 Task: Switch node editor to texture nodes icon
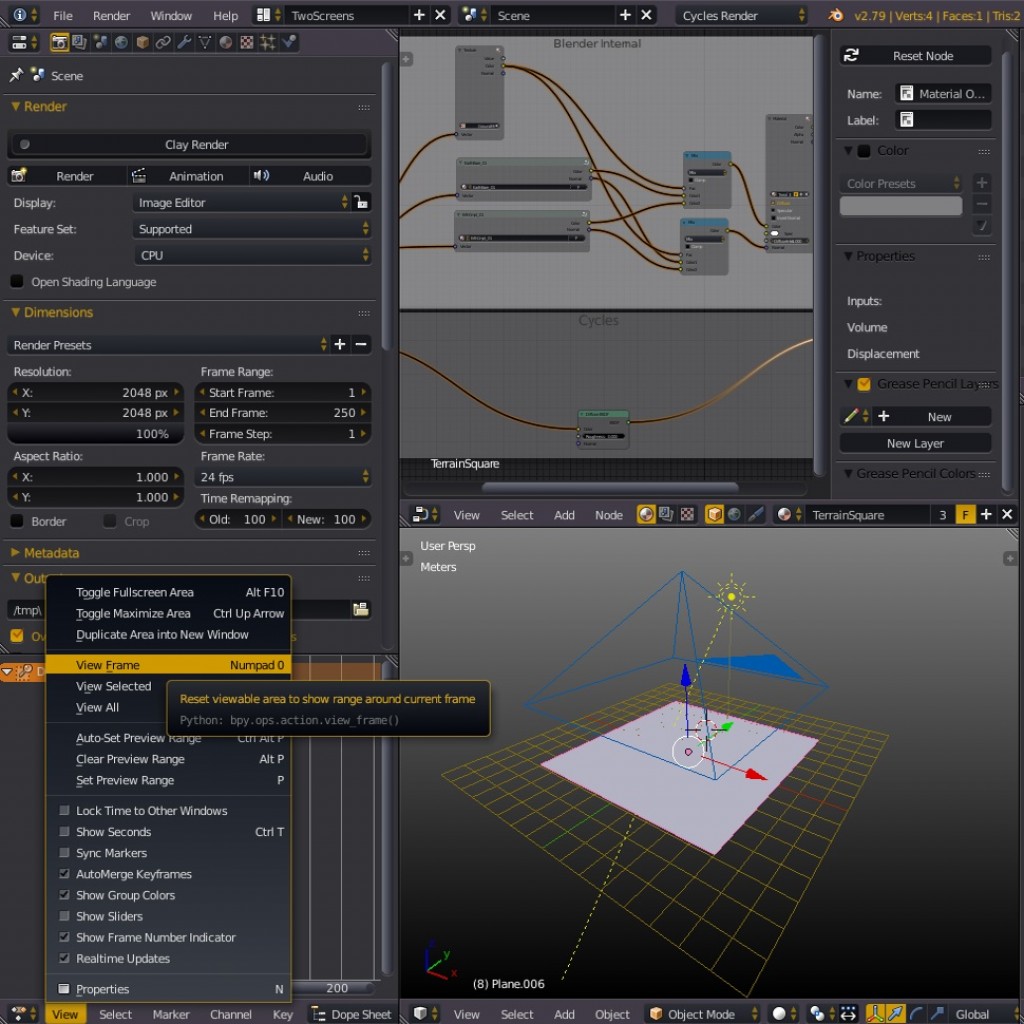[x=688, y=515]
